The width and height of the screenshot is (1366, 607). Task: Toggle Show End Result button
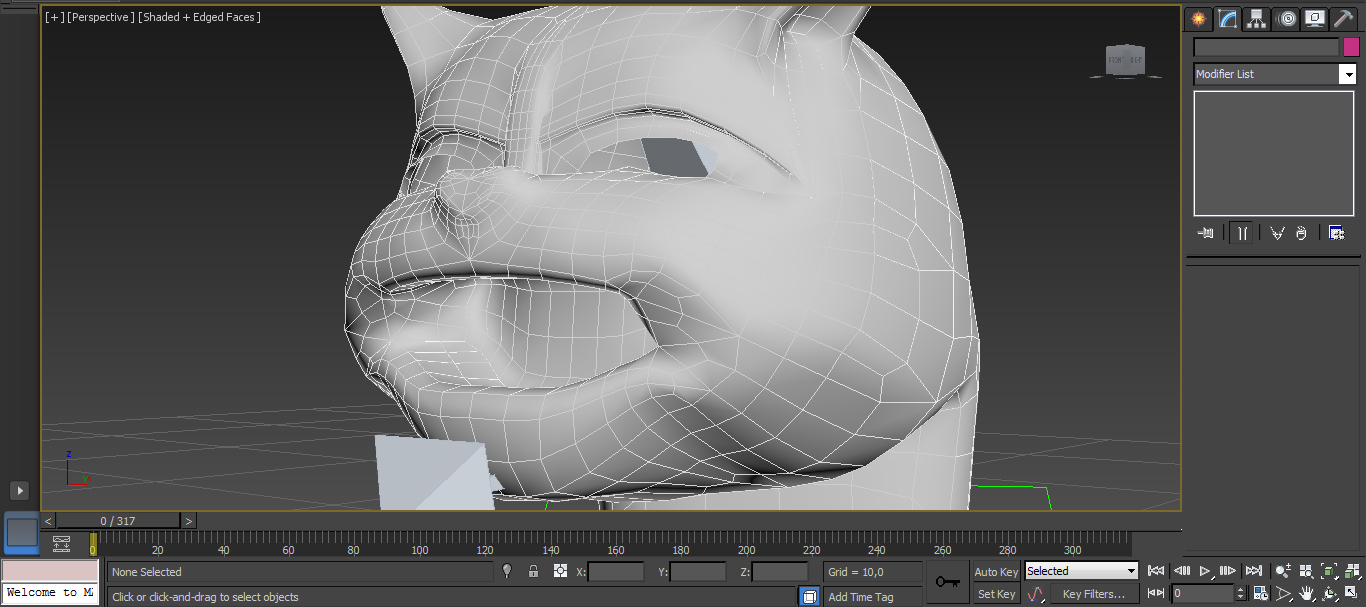1242,233
